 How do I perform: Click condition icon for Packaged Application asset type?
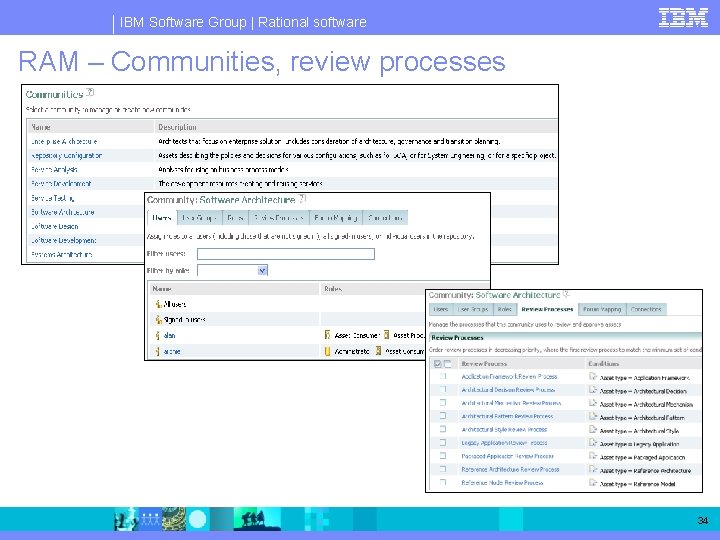click(x=593, y=456)
